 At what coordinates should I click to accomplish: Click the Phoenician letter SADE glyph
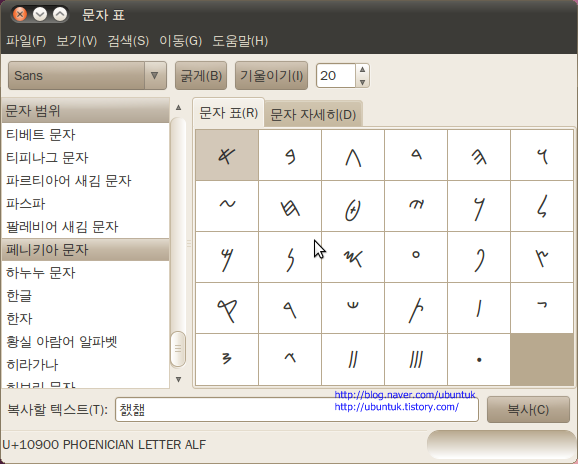[542, 257]
